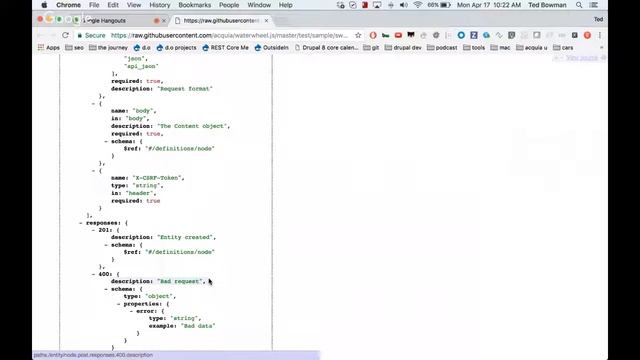Open the d.o projects bookmark
This screenshot has width=640, height=360.
tap(176, 48)
